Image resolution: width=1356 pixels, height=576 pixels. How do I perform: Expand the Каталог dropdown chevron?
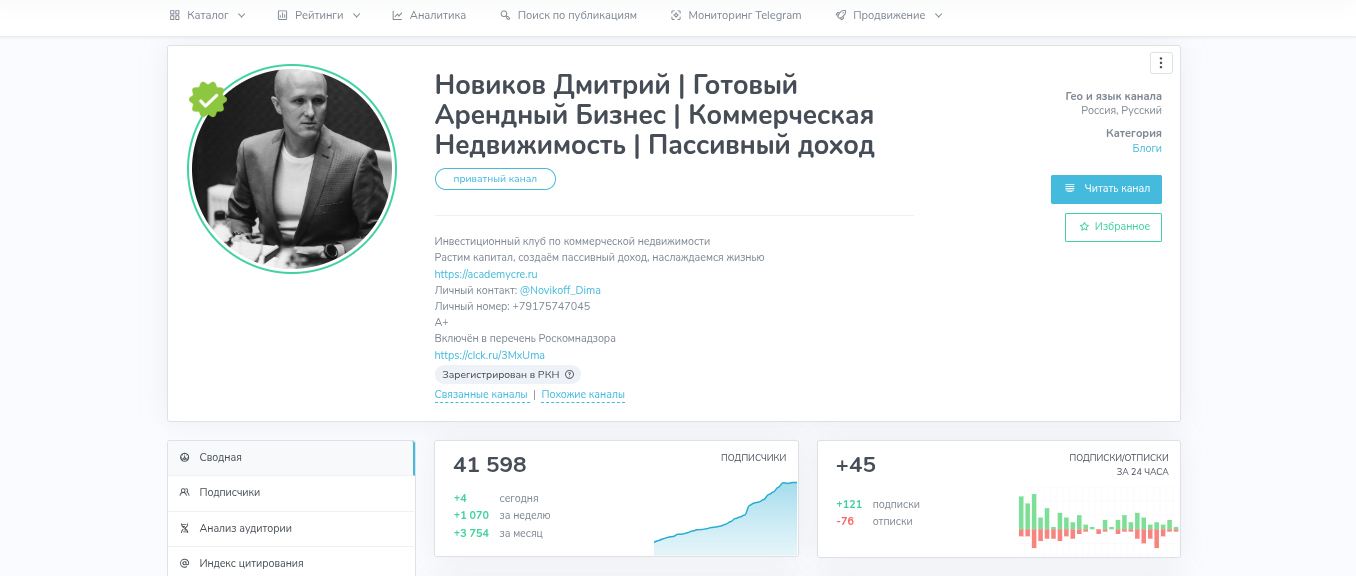point(241,15)
